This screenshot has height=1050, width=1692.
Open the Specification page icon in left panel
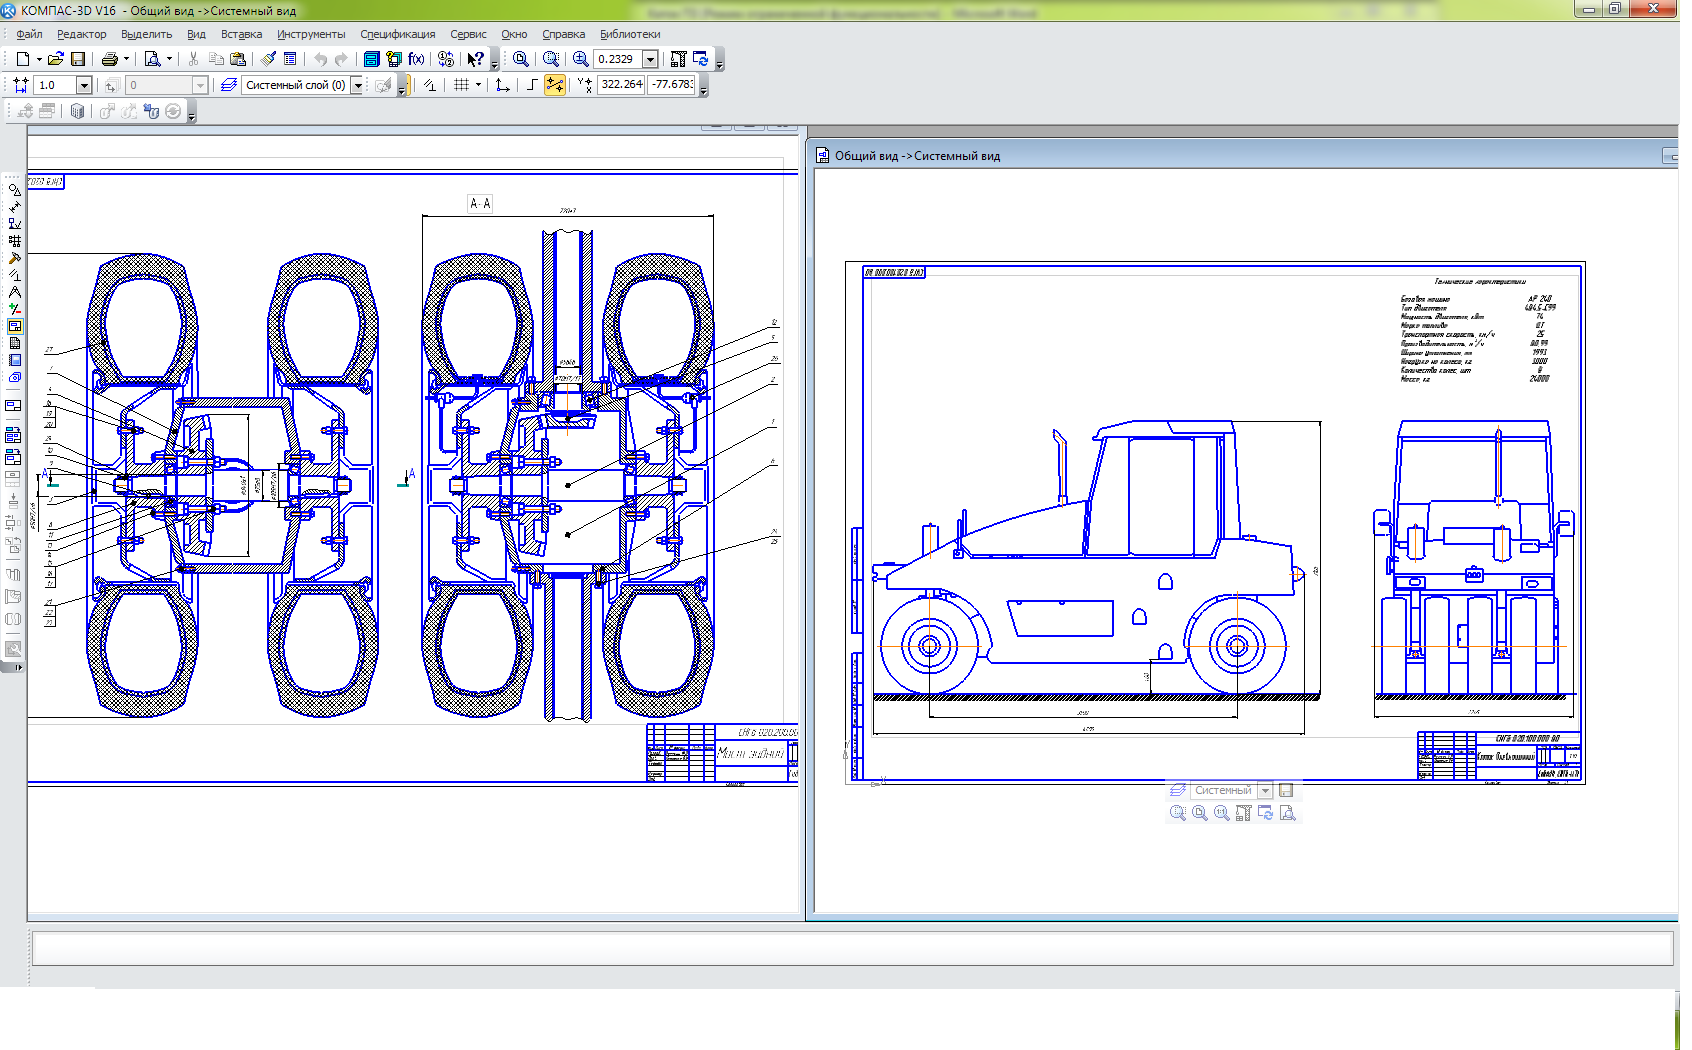14,343
